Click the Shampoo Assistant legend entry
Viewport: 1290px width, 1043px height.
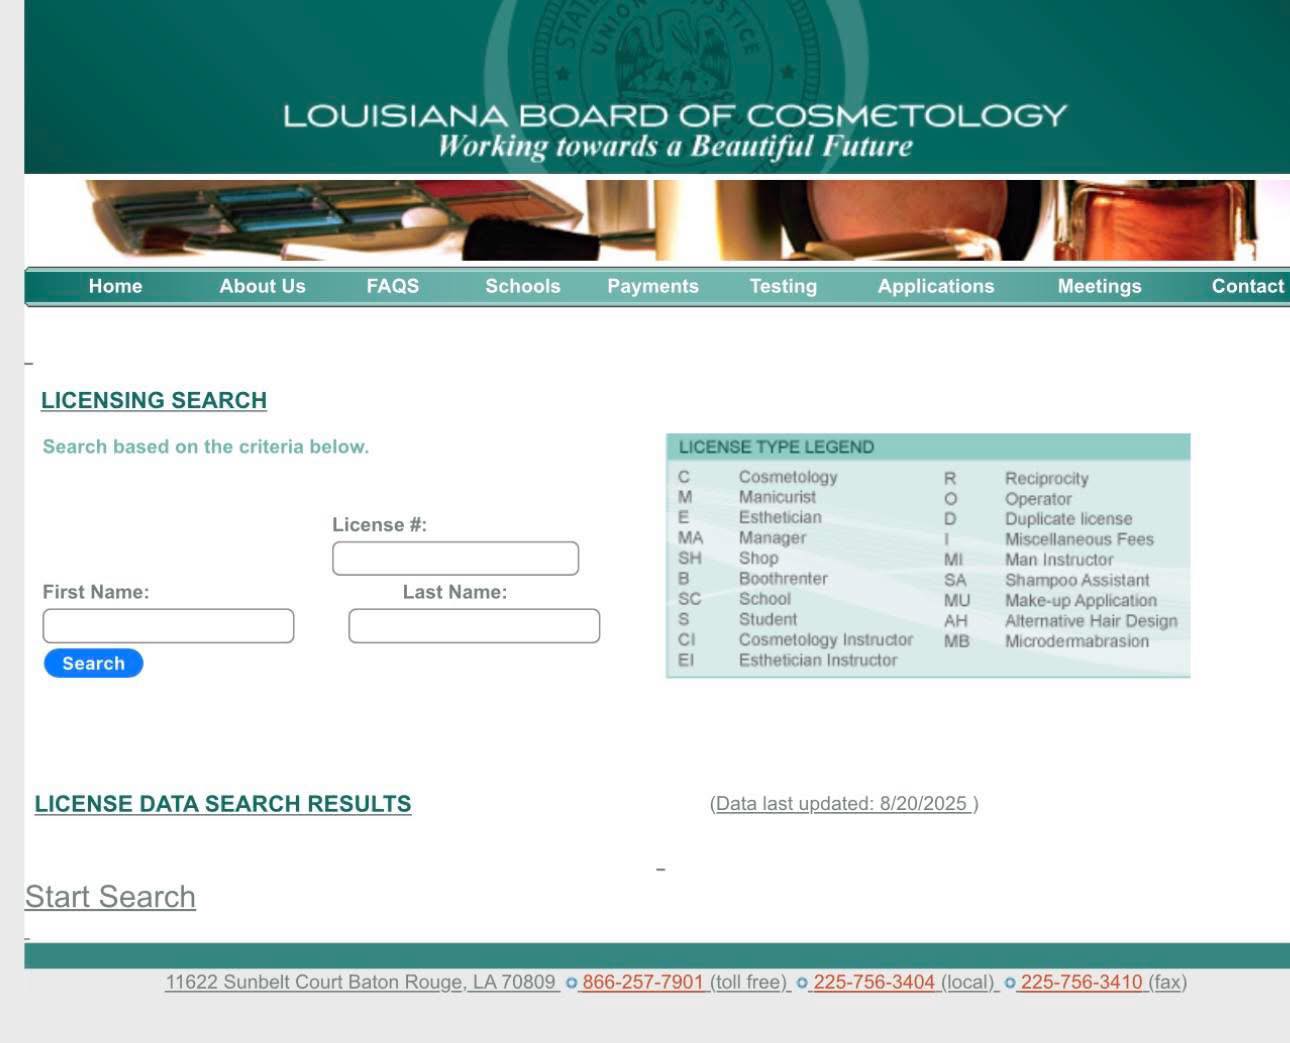1077,580
